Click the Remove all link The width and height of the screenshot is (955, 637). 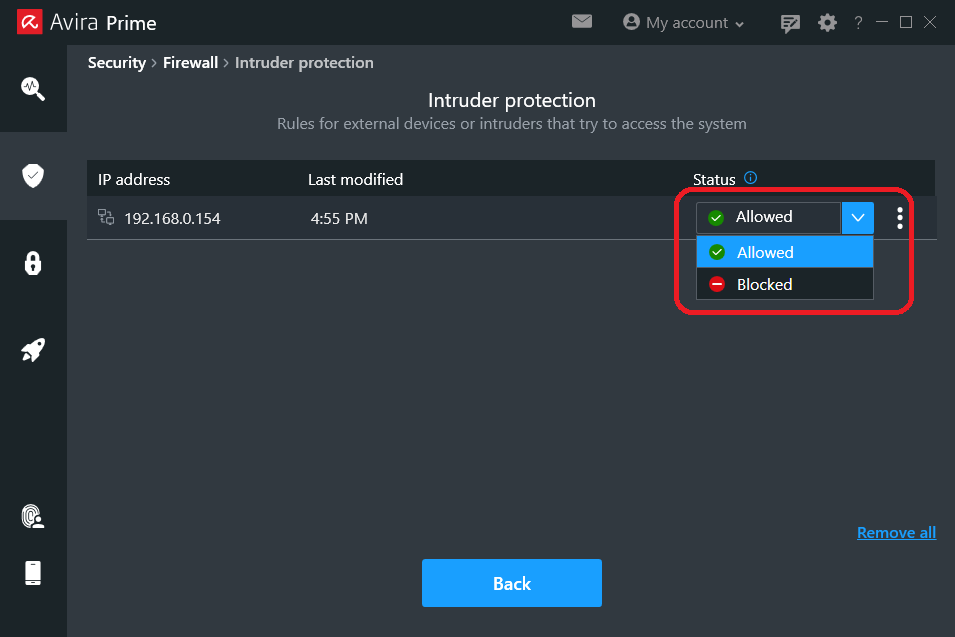[896, 533]
